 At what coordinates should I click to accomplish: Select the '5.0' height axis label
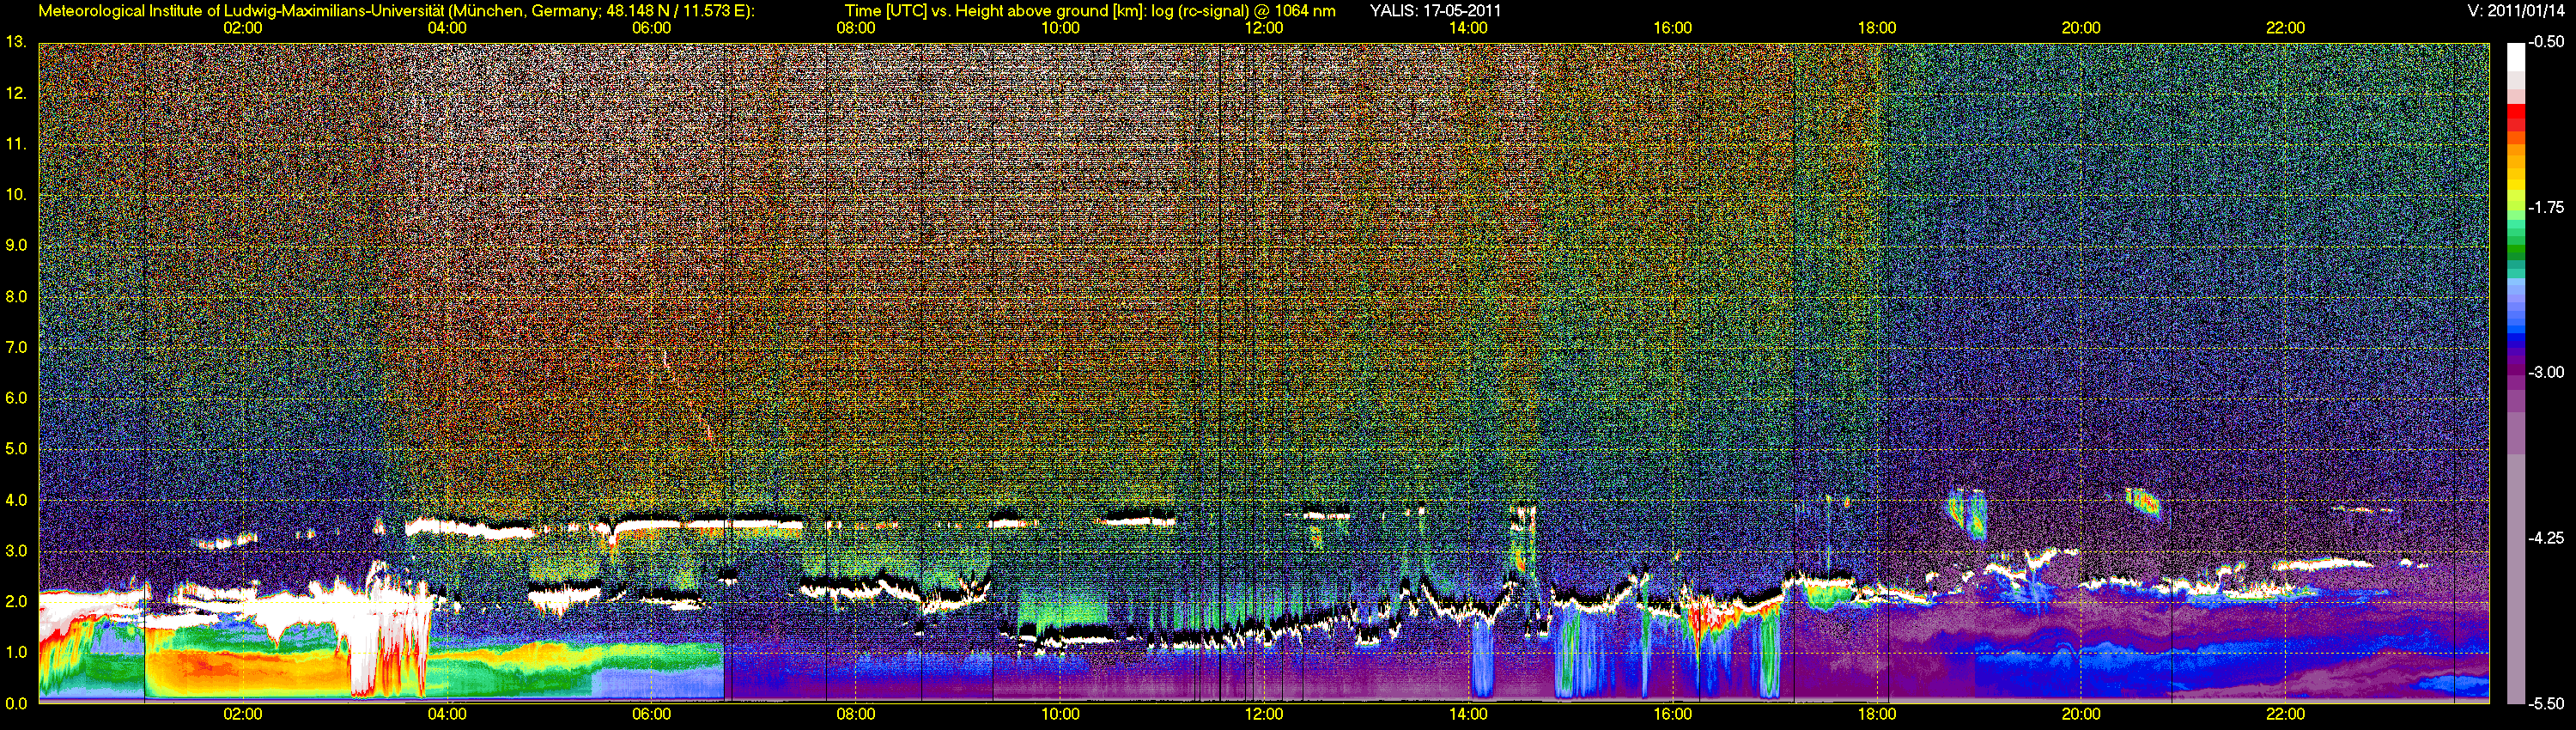(x=16, y=449)
